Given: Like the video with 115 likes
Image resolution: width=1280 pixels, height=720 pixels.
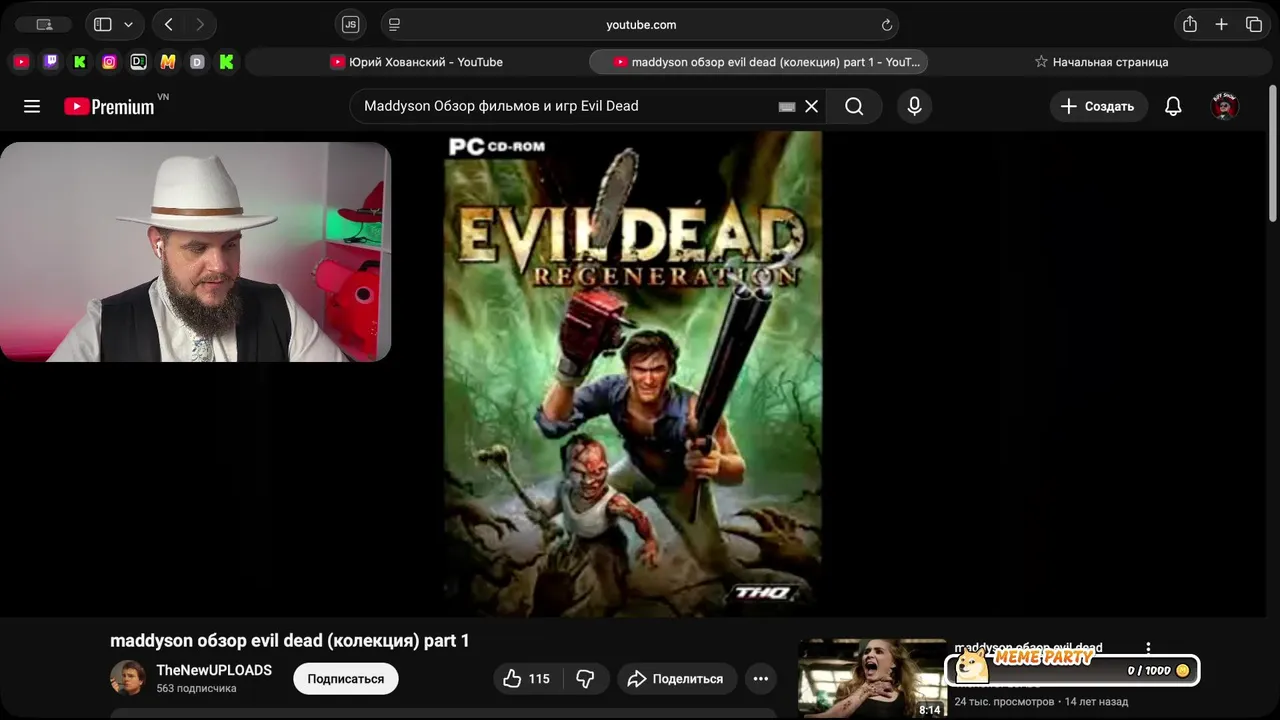Looking at the screenshot, I should coord(527,679).
